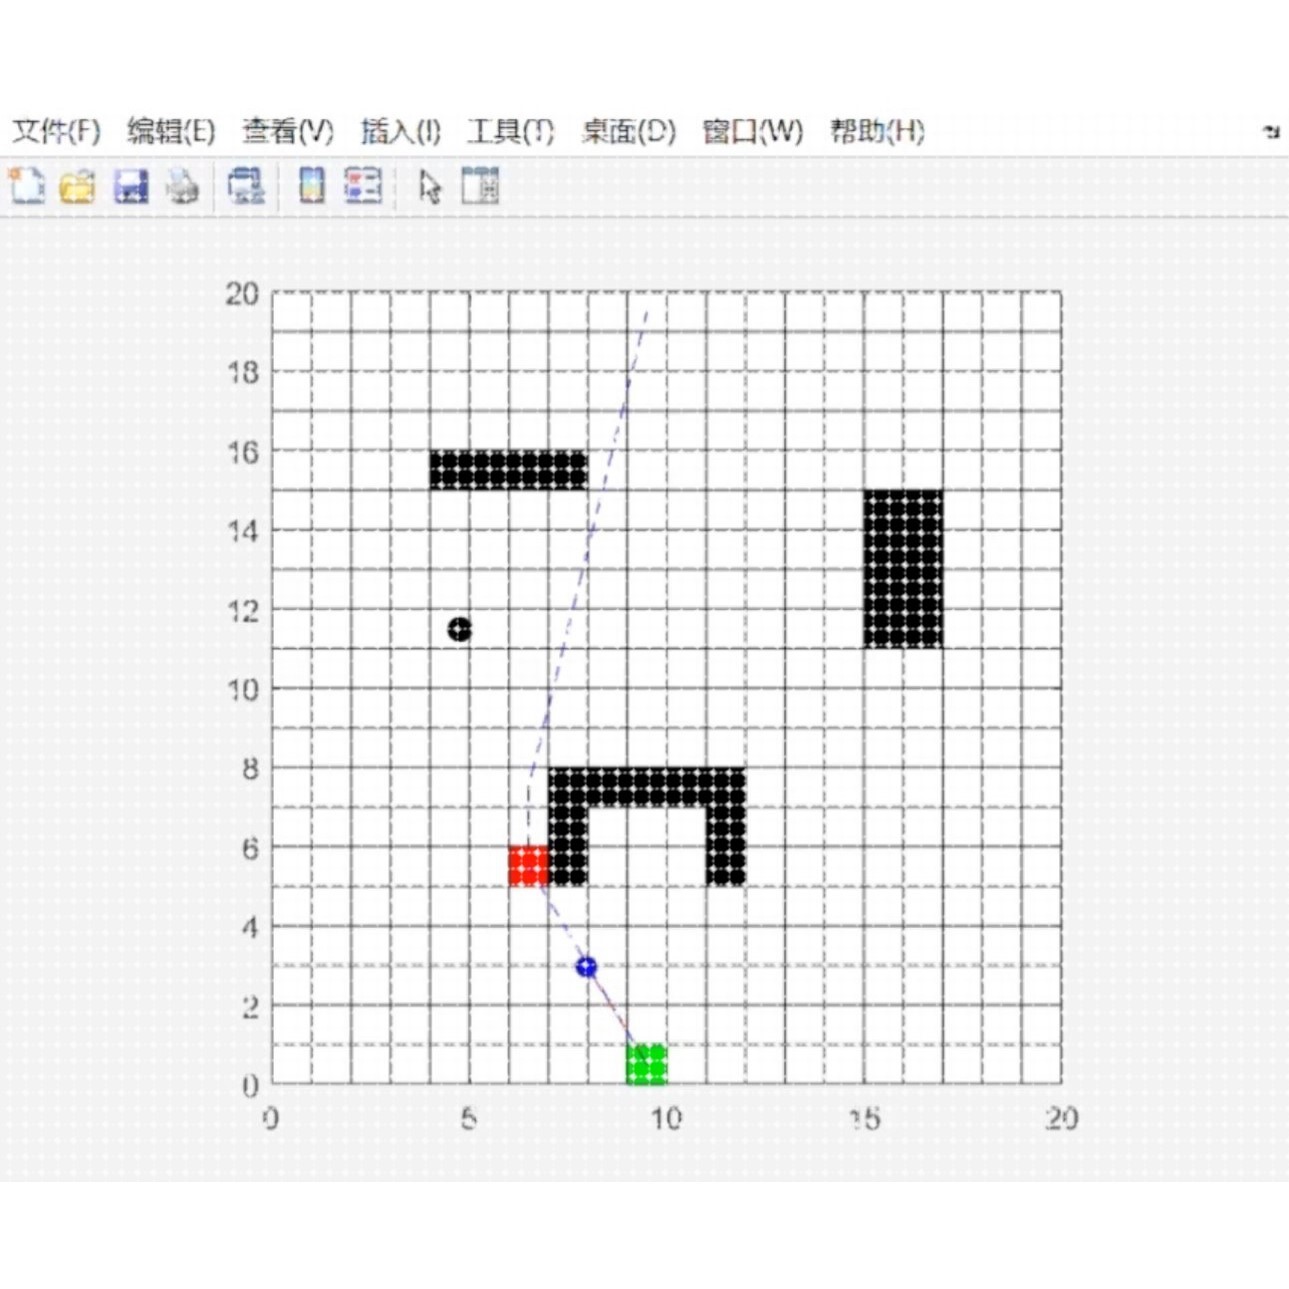
Task: Click the y-axis tick label 20
Action: point(242,293)
